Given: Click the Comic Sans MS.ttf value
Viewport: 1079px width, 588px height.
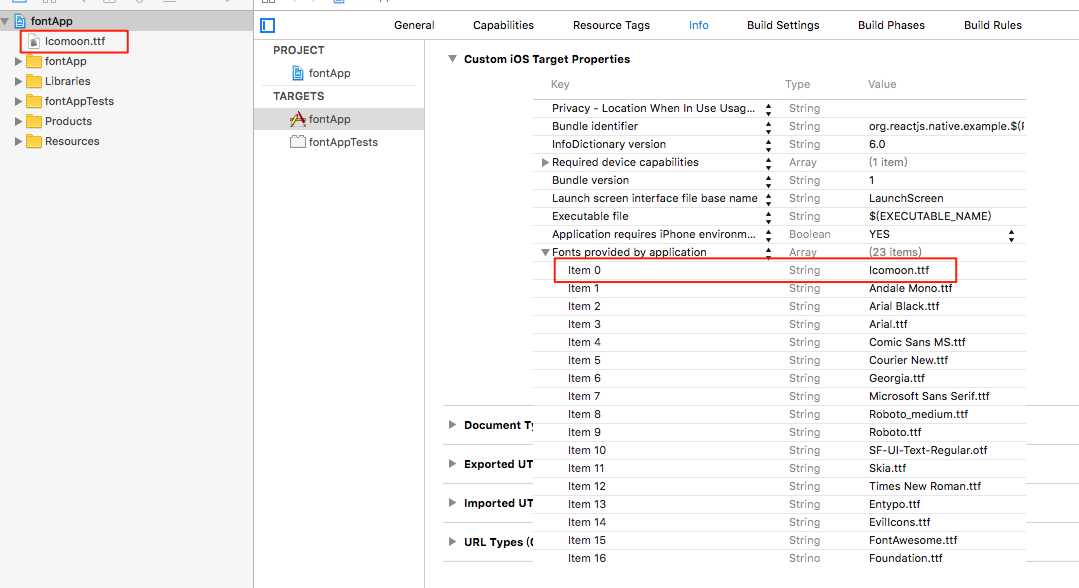Looking at the screenshot, I should 917,342.
